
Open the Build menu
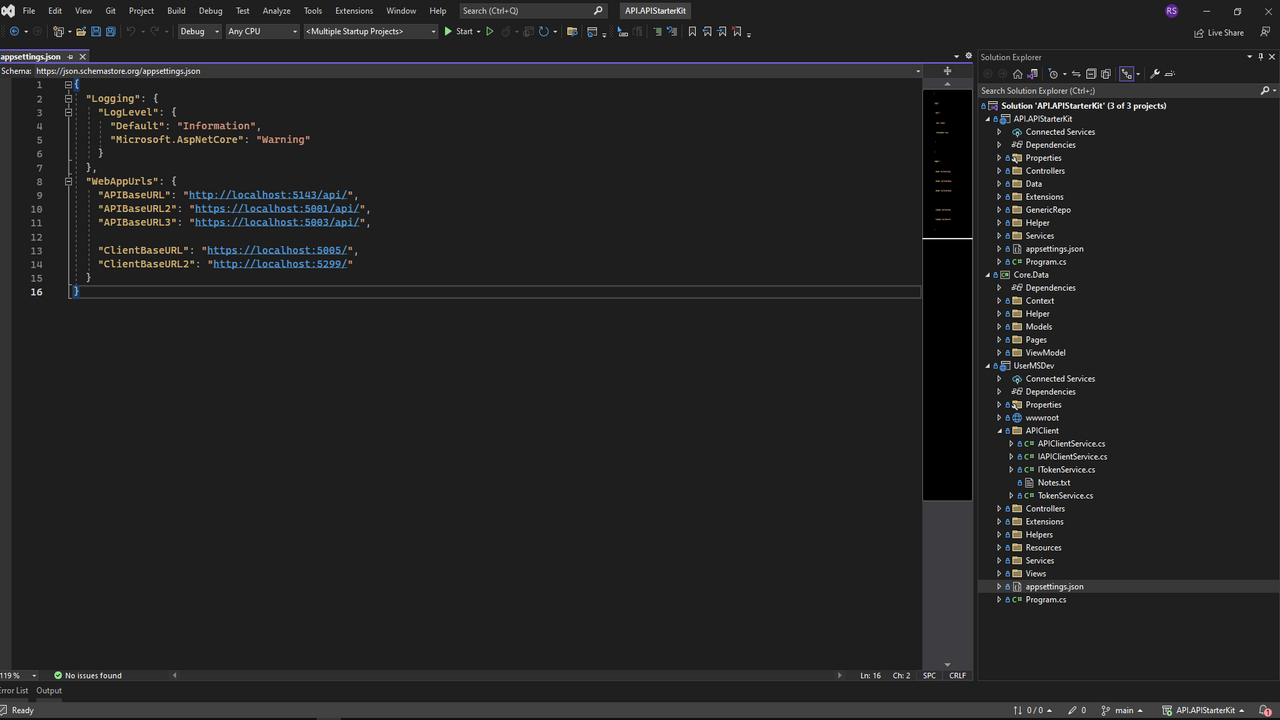tap(176, 11)
